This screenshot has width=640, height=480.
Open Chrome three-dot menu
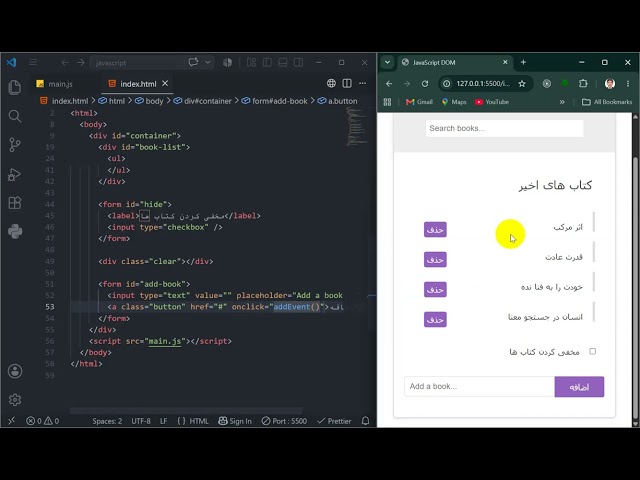coord(628,84)
